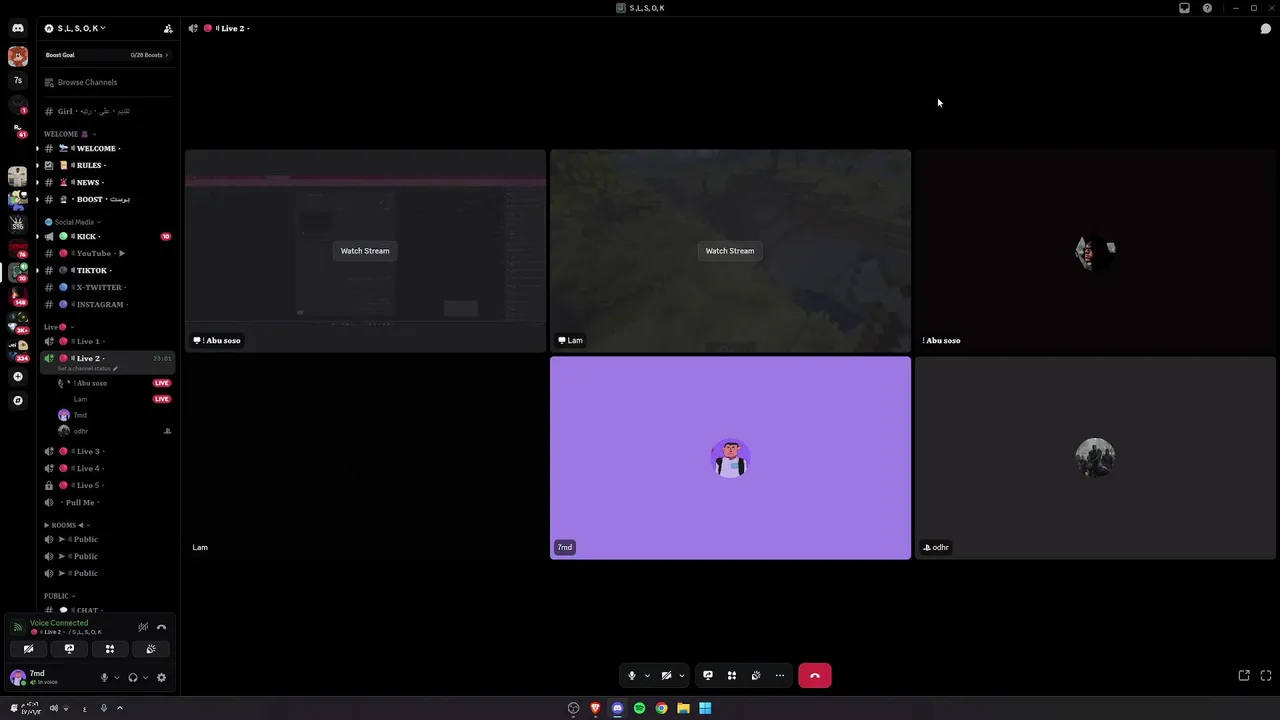Click Boost Goal progress banner
The height and width of the screenshot is (720, 1280).
(x=108, y=55)
